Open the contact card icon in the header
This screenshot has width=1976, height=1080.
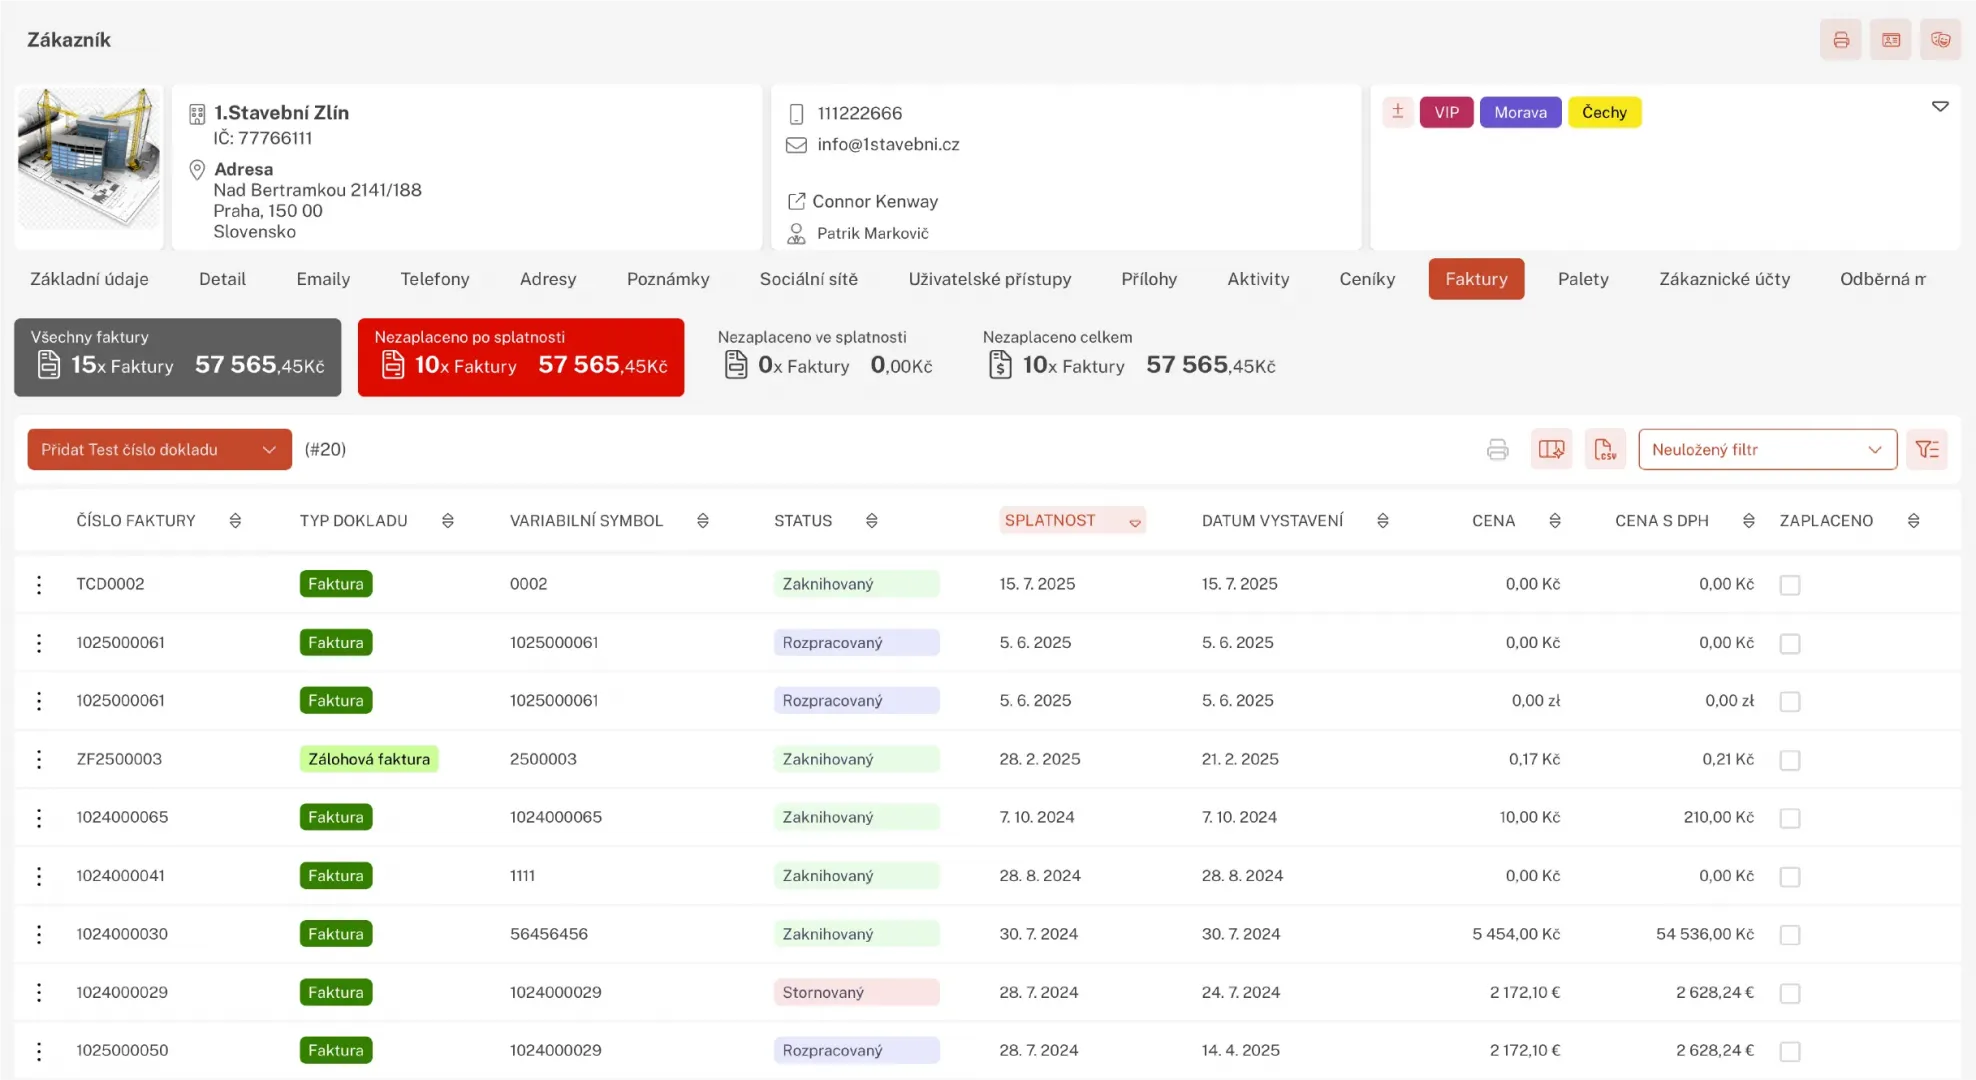click(1890, 40)
